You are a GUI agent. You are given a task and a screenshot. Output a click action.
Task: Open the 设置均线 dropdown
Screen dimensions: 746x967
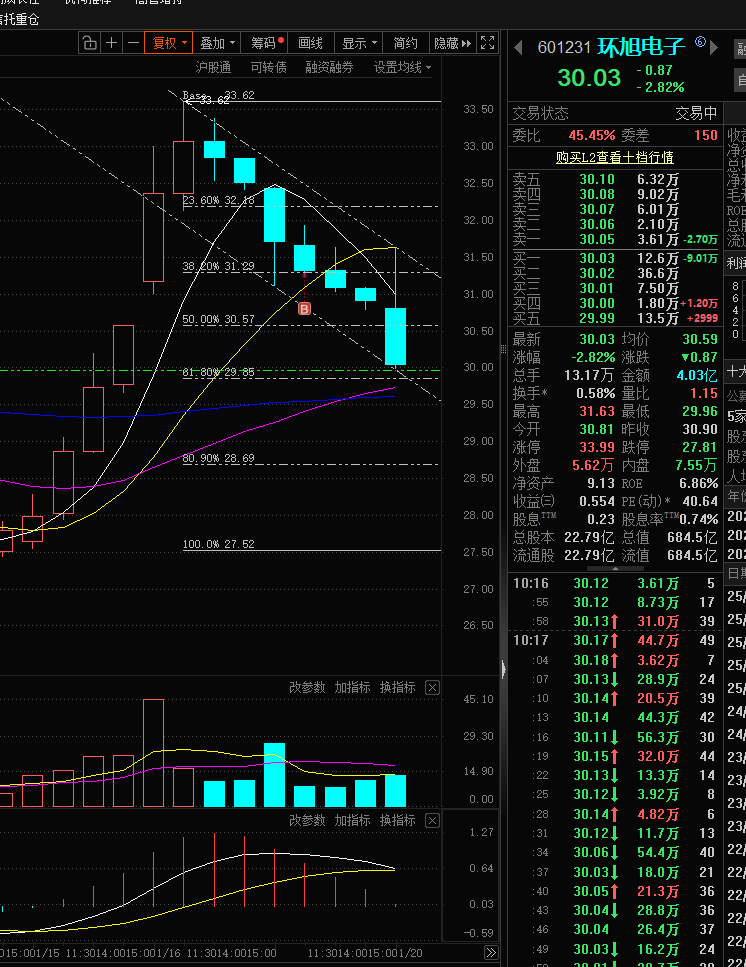tap(402, 67)
